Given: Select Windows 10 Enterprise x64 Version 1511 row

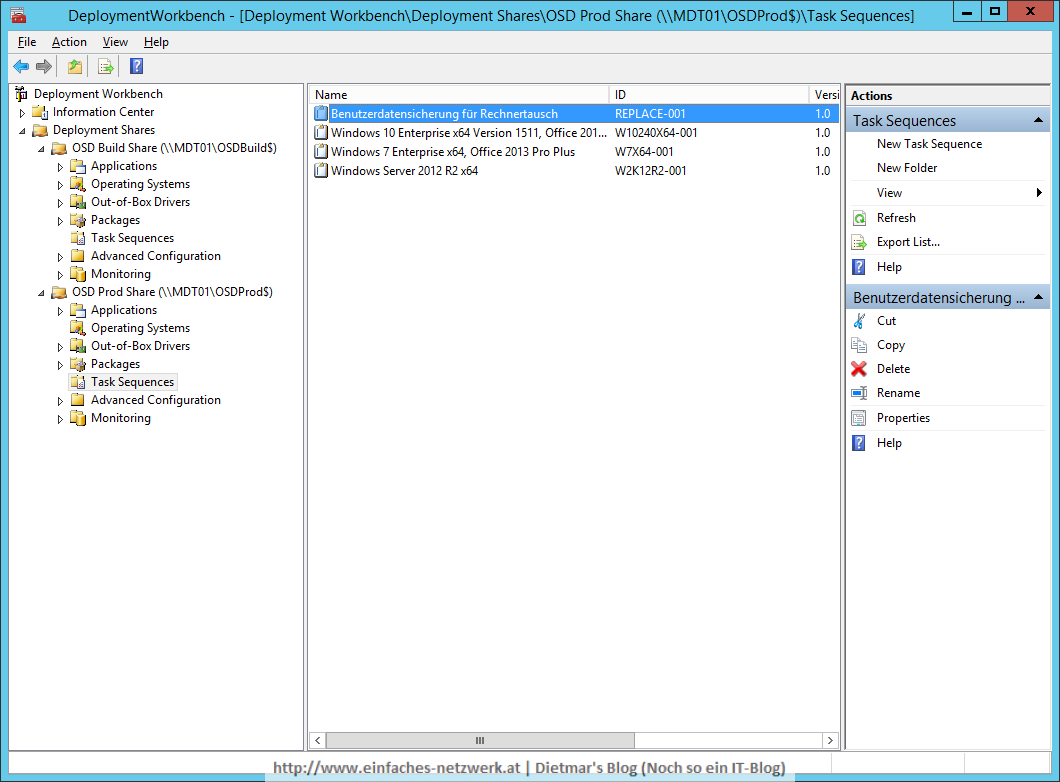Looking at the screenshot, I should (574, 133).
